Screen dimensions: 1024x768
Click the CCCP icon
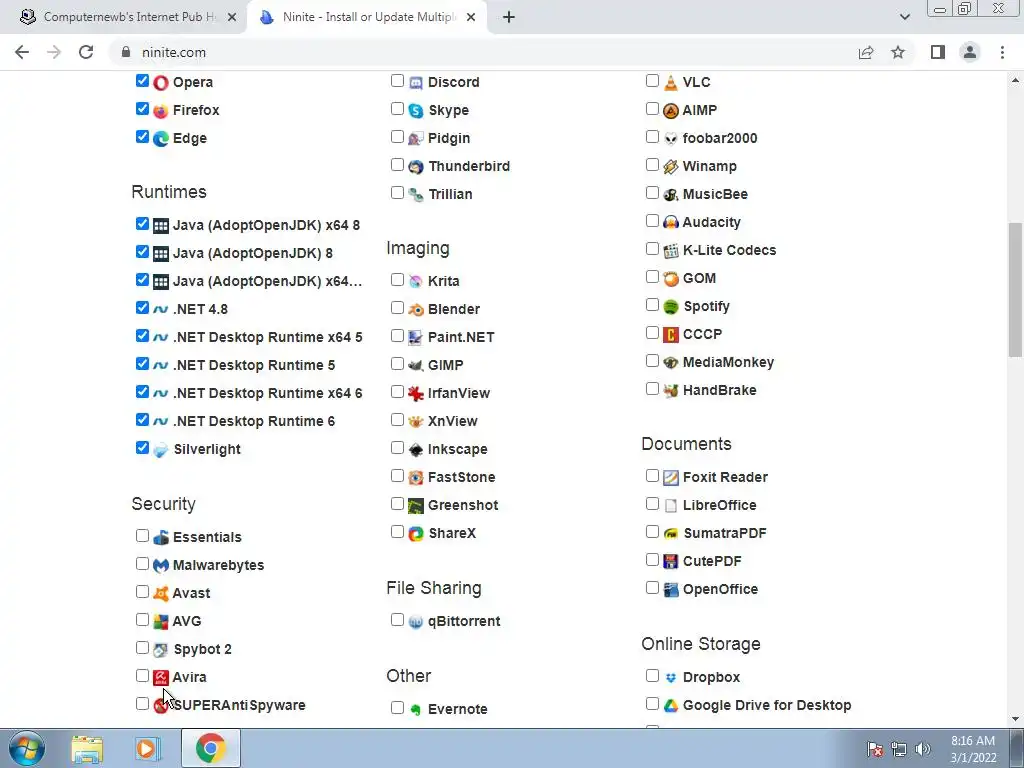(671, 334)
